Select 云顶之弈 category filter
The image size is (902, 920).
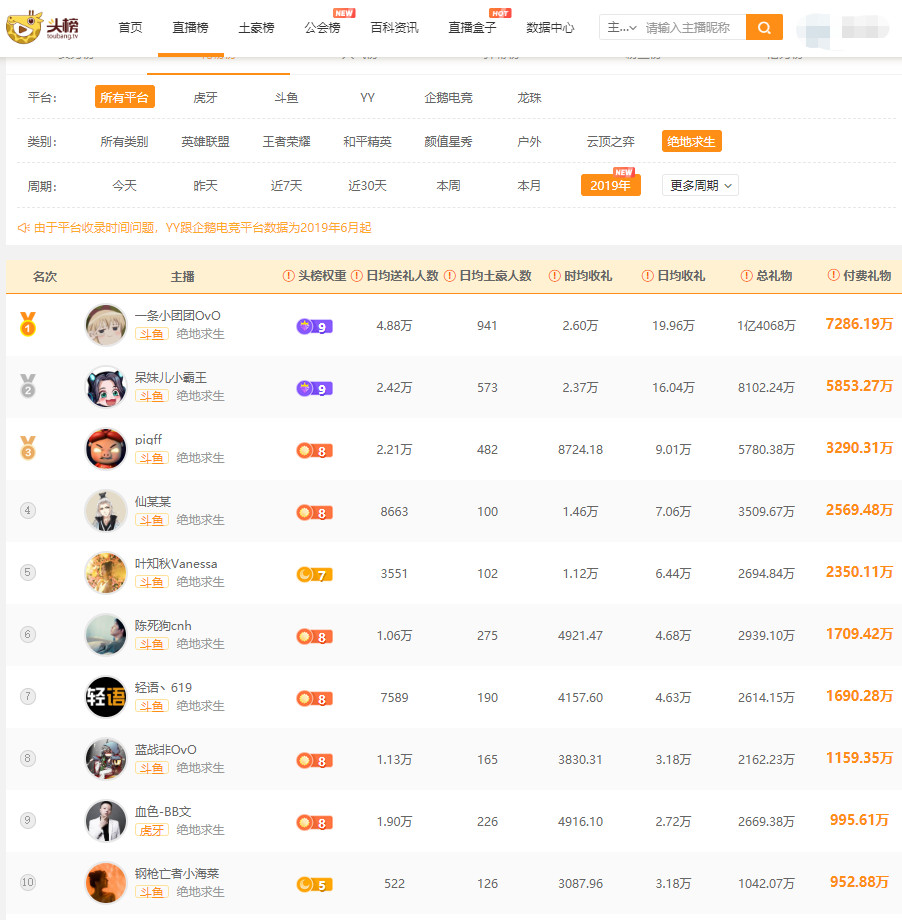pyautogui.click(x=610, y=141)
